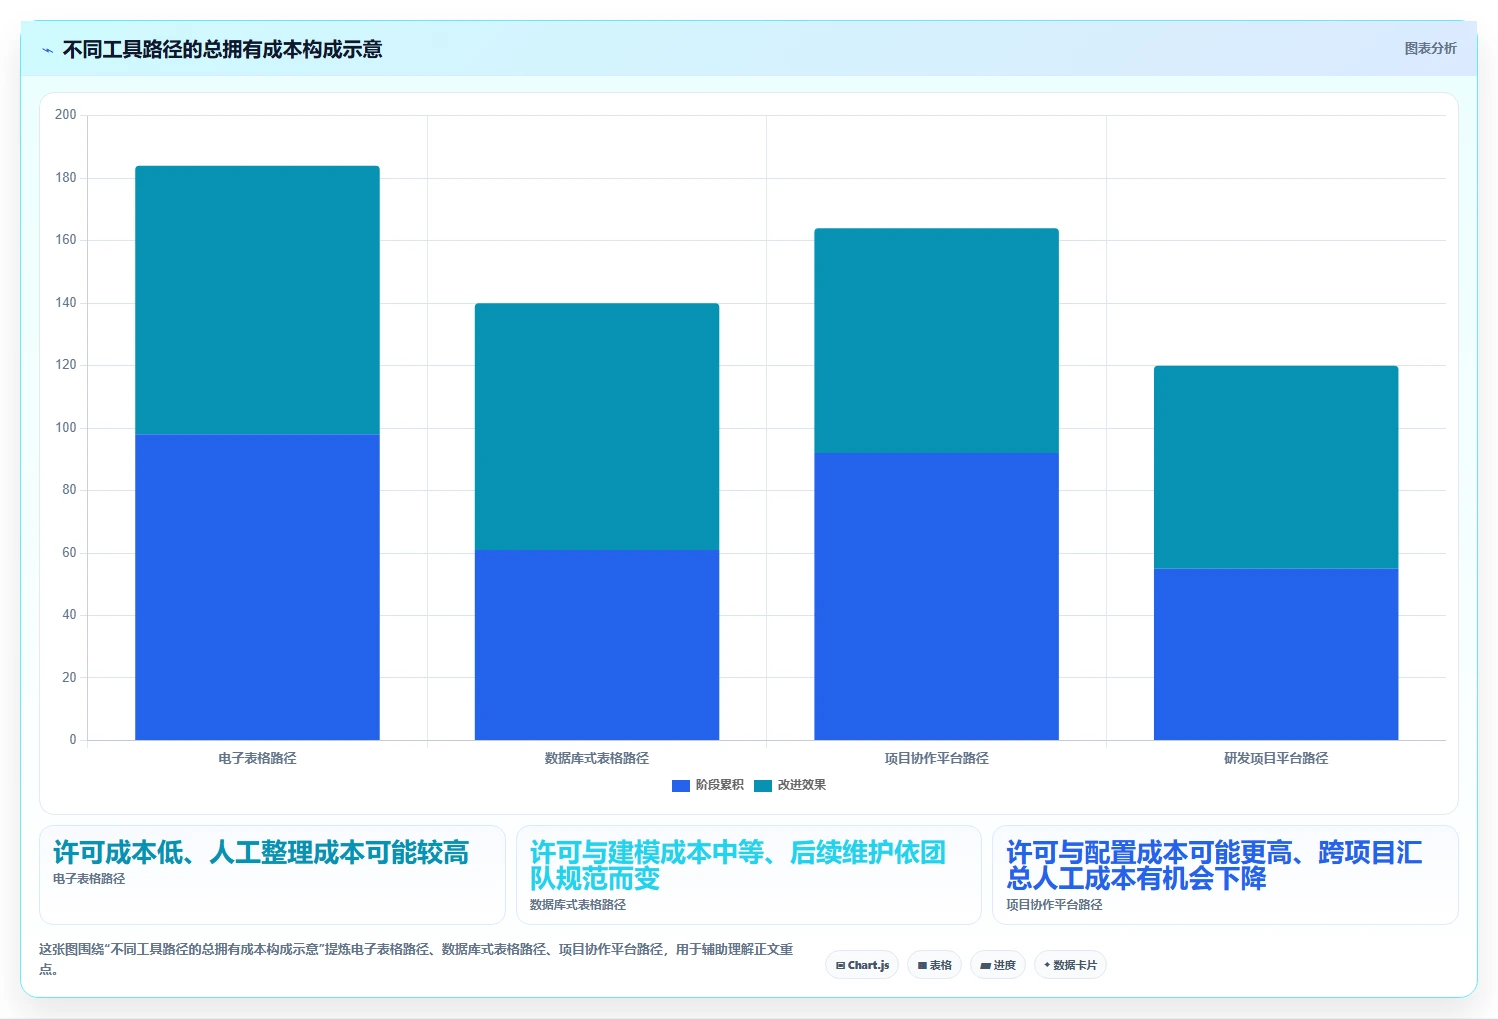Image resolution: width=1498 pixels, height=1019 pixels.
Task: Click the blue 阶段累积 segment for 数据库式表格路径
Action: [597, 645]
